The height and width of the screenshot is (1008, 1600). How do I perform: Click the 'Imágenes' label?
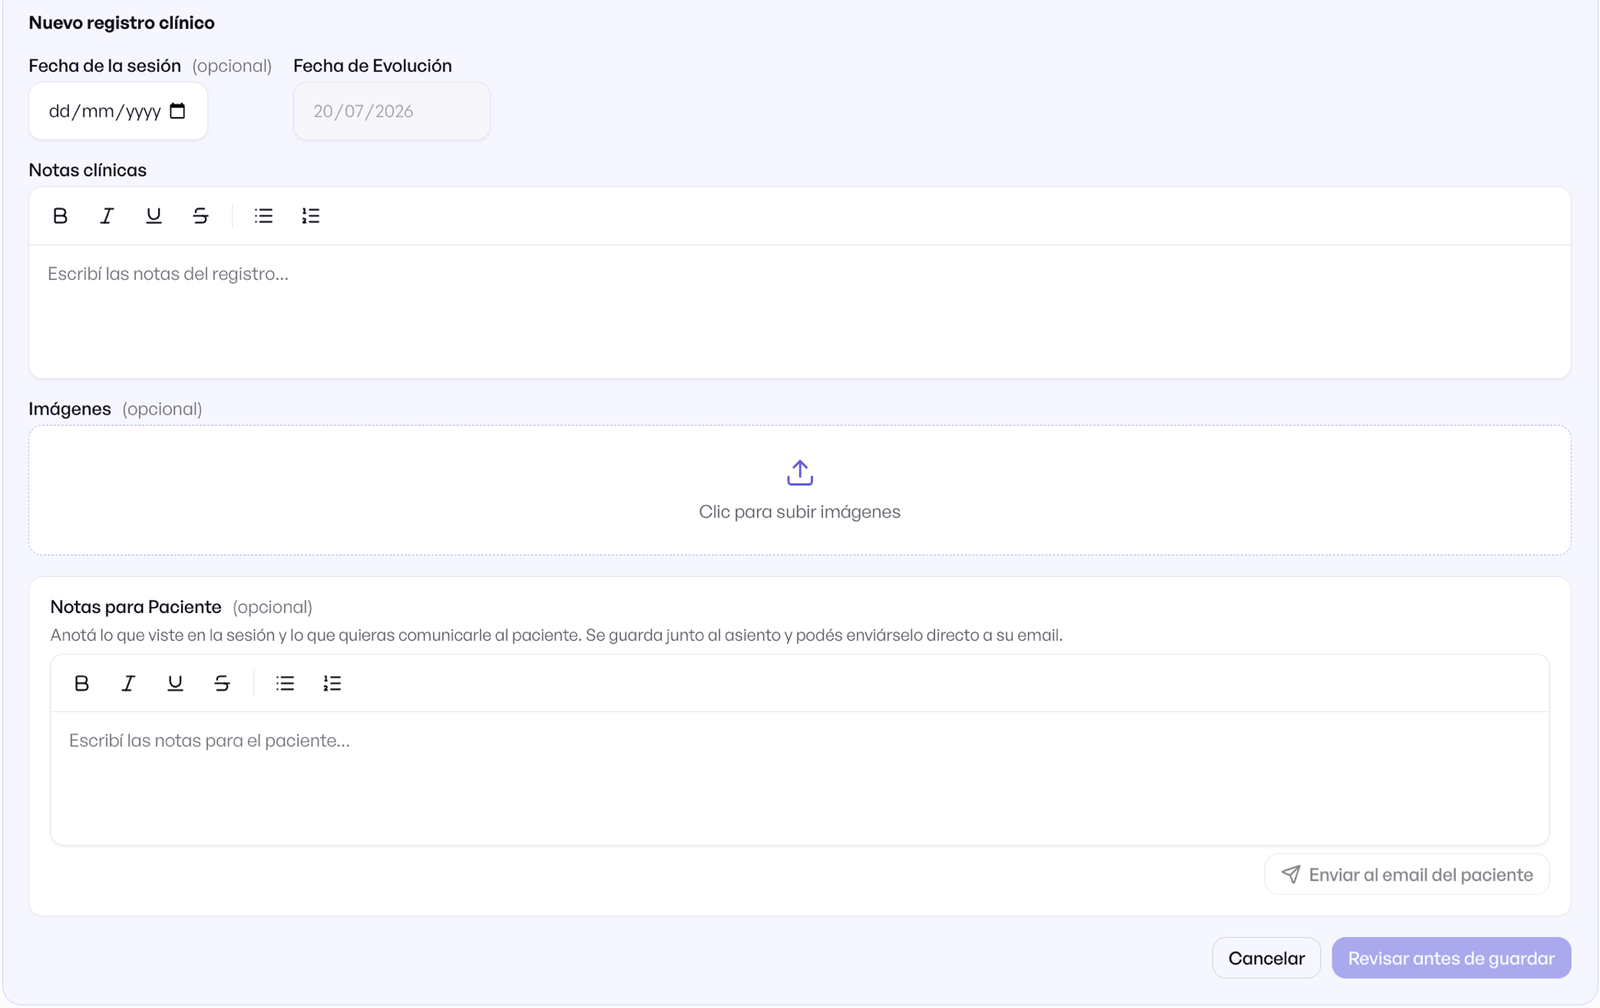point(70,409)
